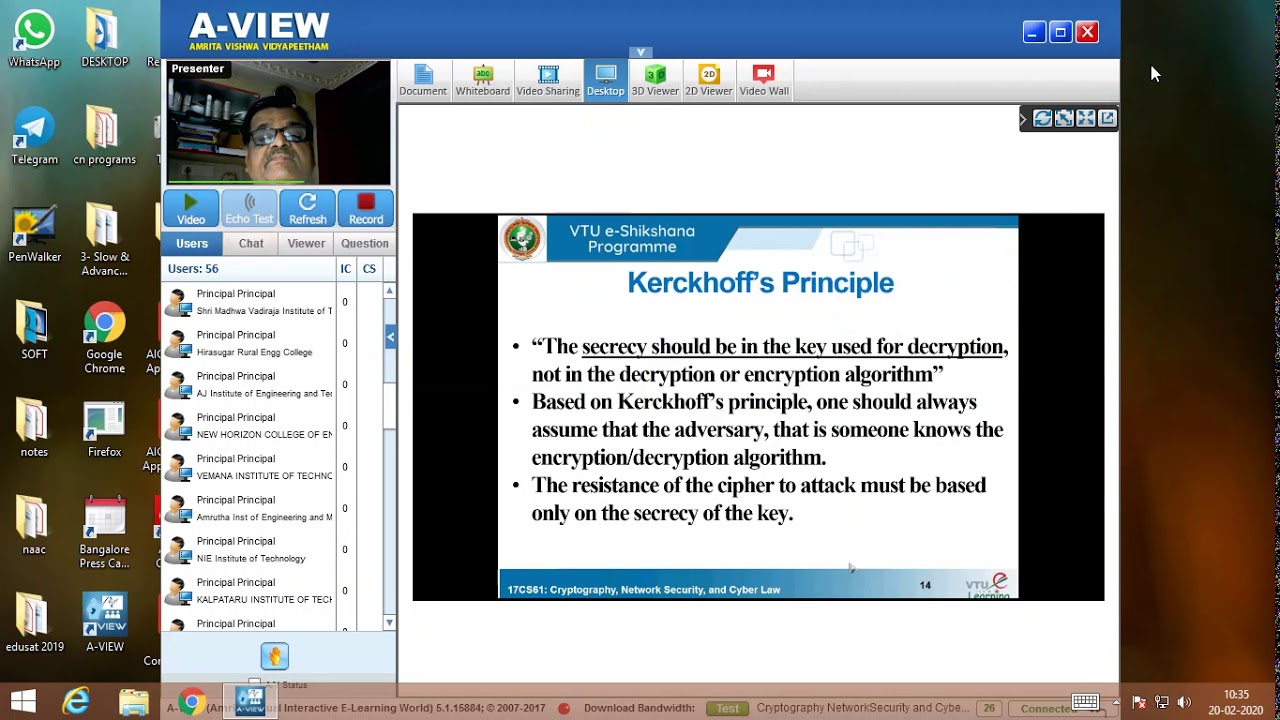Click the refresh icon in the view toolbar
Screen dimensions: 1280x720
pyautogui.click(x=1042, y=118)
